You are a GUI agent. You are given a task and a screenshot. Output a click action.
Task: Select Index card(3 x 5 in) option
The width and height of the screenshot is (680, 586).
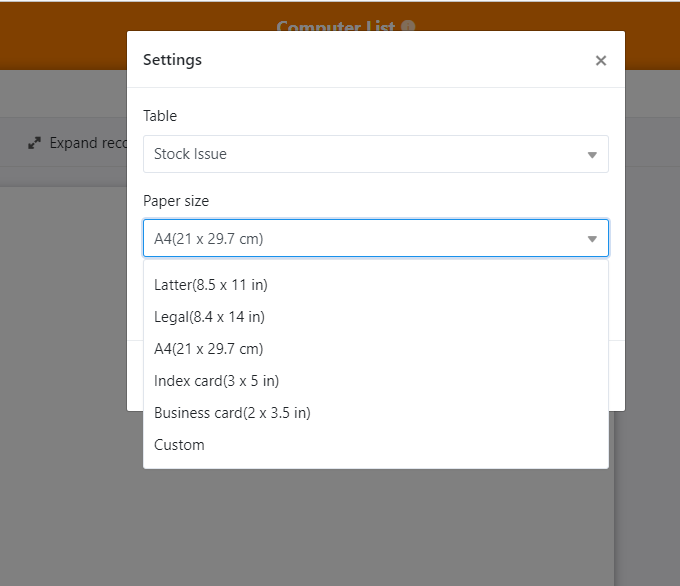pyautogui.click(x=216, y=381)
